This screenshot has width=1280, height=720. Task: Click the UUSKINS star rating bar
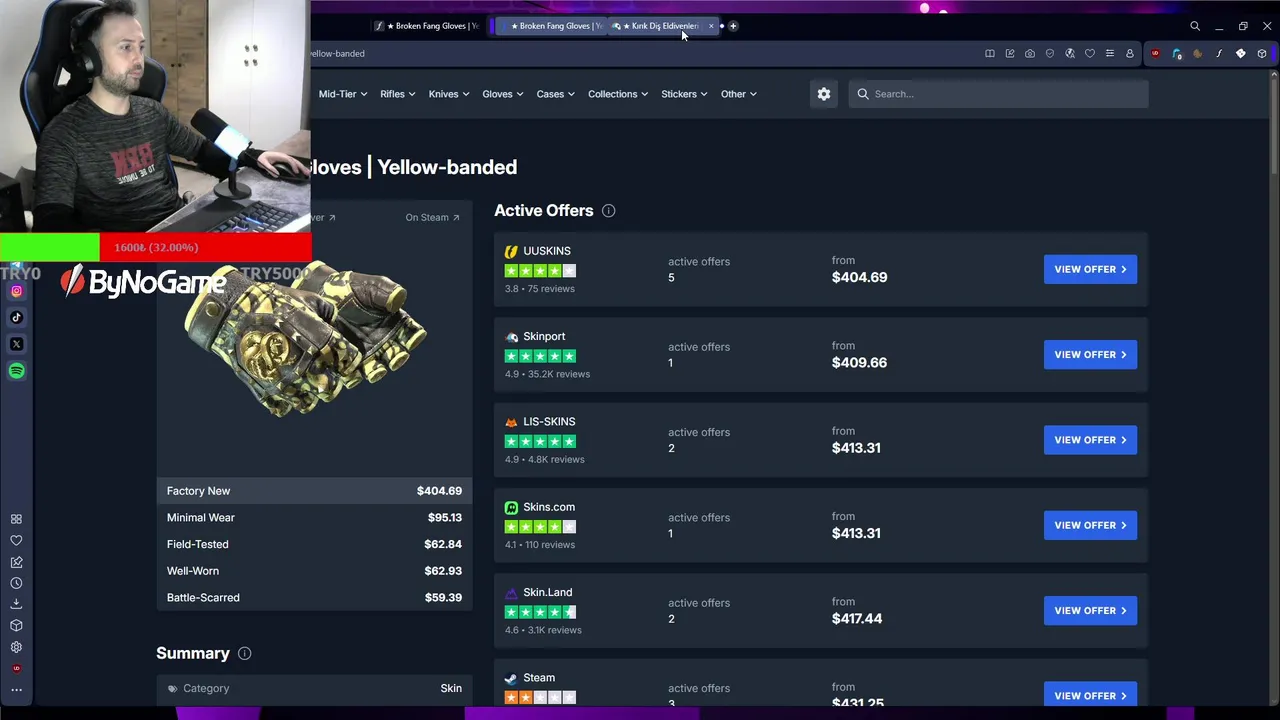tap(540, 271)
